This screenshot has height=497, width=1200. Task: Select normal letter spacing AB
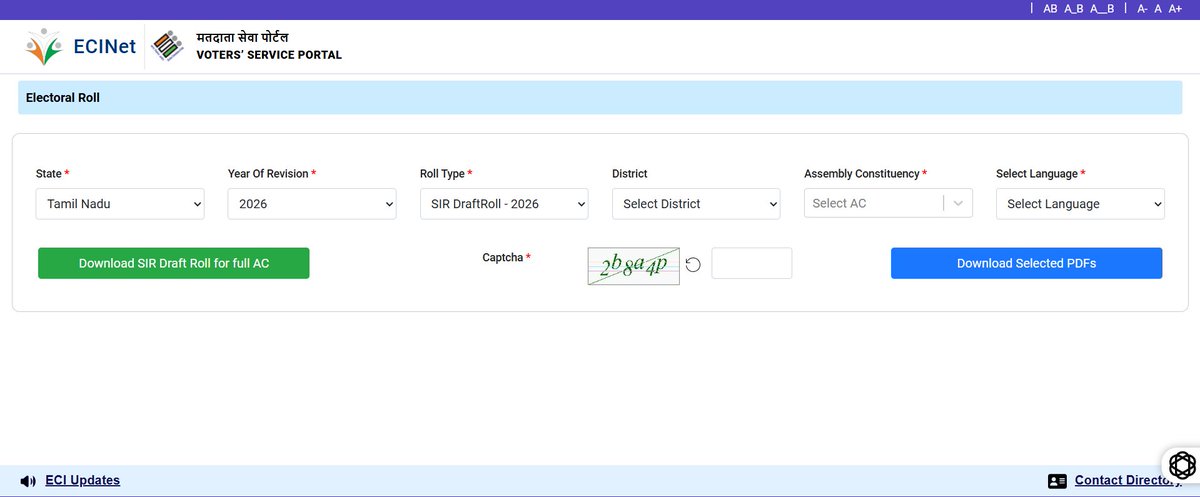[1050, 8]
